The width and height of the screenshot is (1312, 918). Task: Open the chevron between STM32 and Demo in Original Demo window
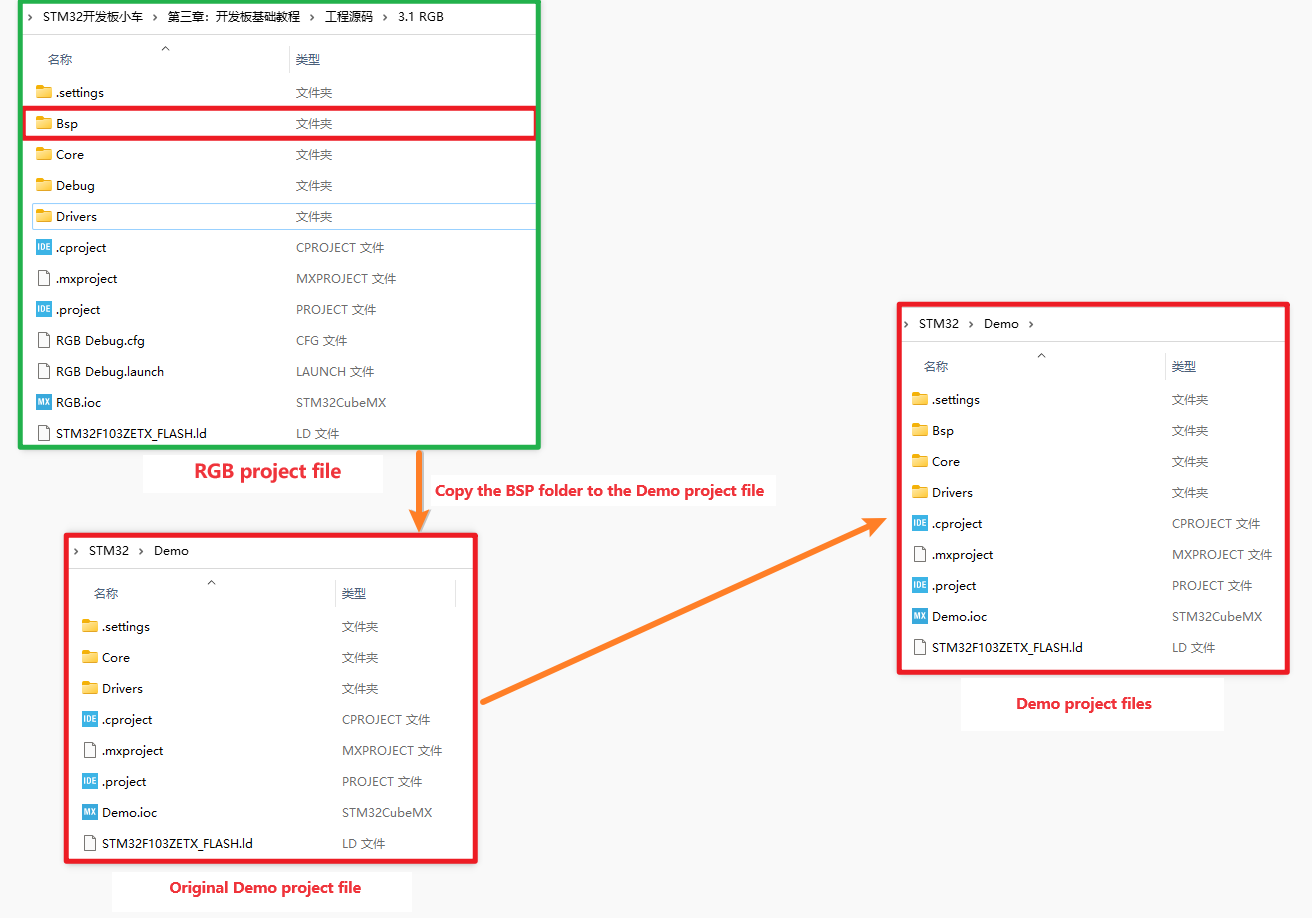tap(141, 551)
